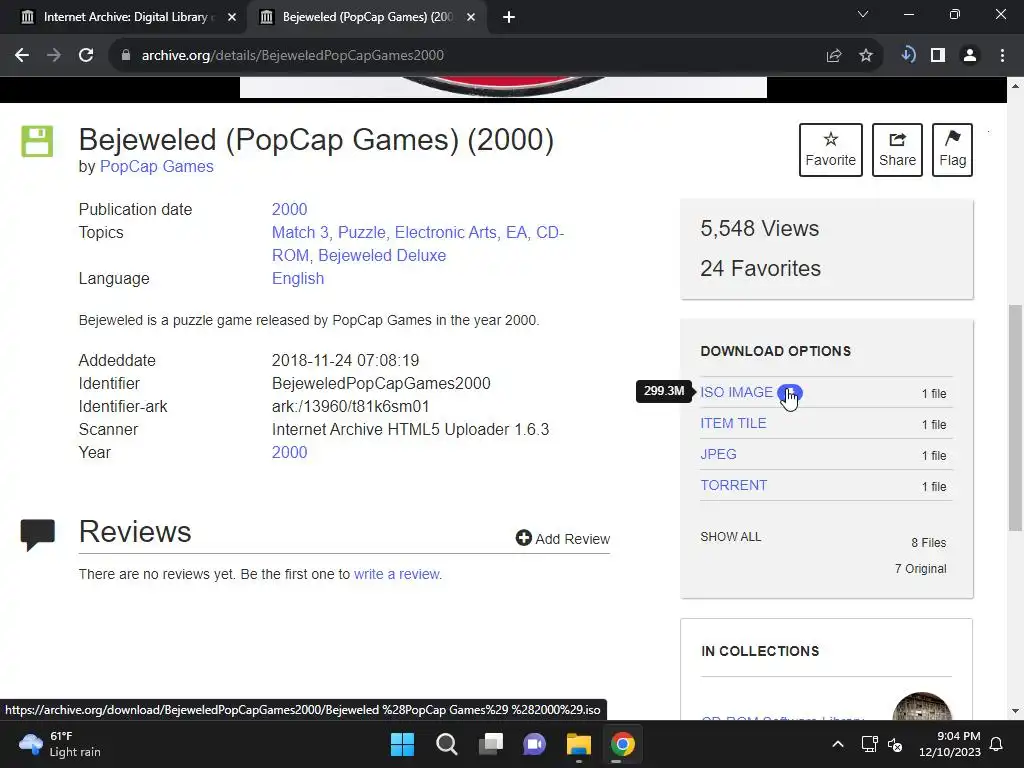Open the Bejeweled Deluxe topic link
The image size is (1024, 768).
pos(382,255)
